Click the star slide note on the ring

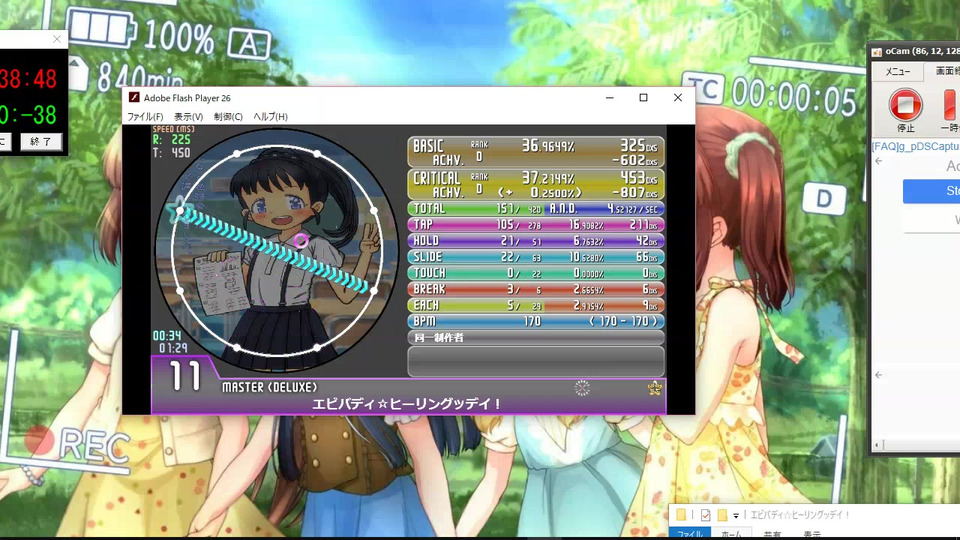pyautogui.click(x=179, y=209)
